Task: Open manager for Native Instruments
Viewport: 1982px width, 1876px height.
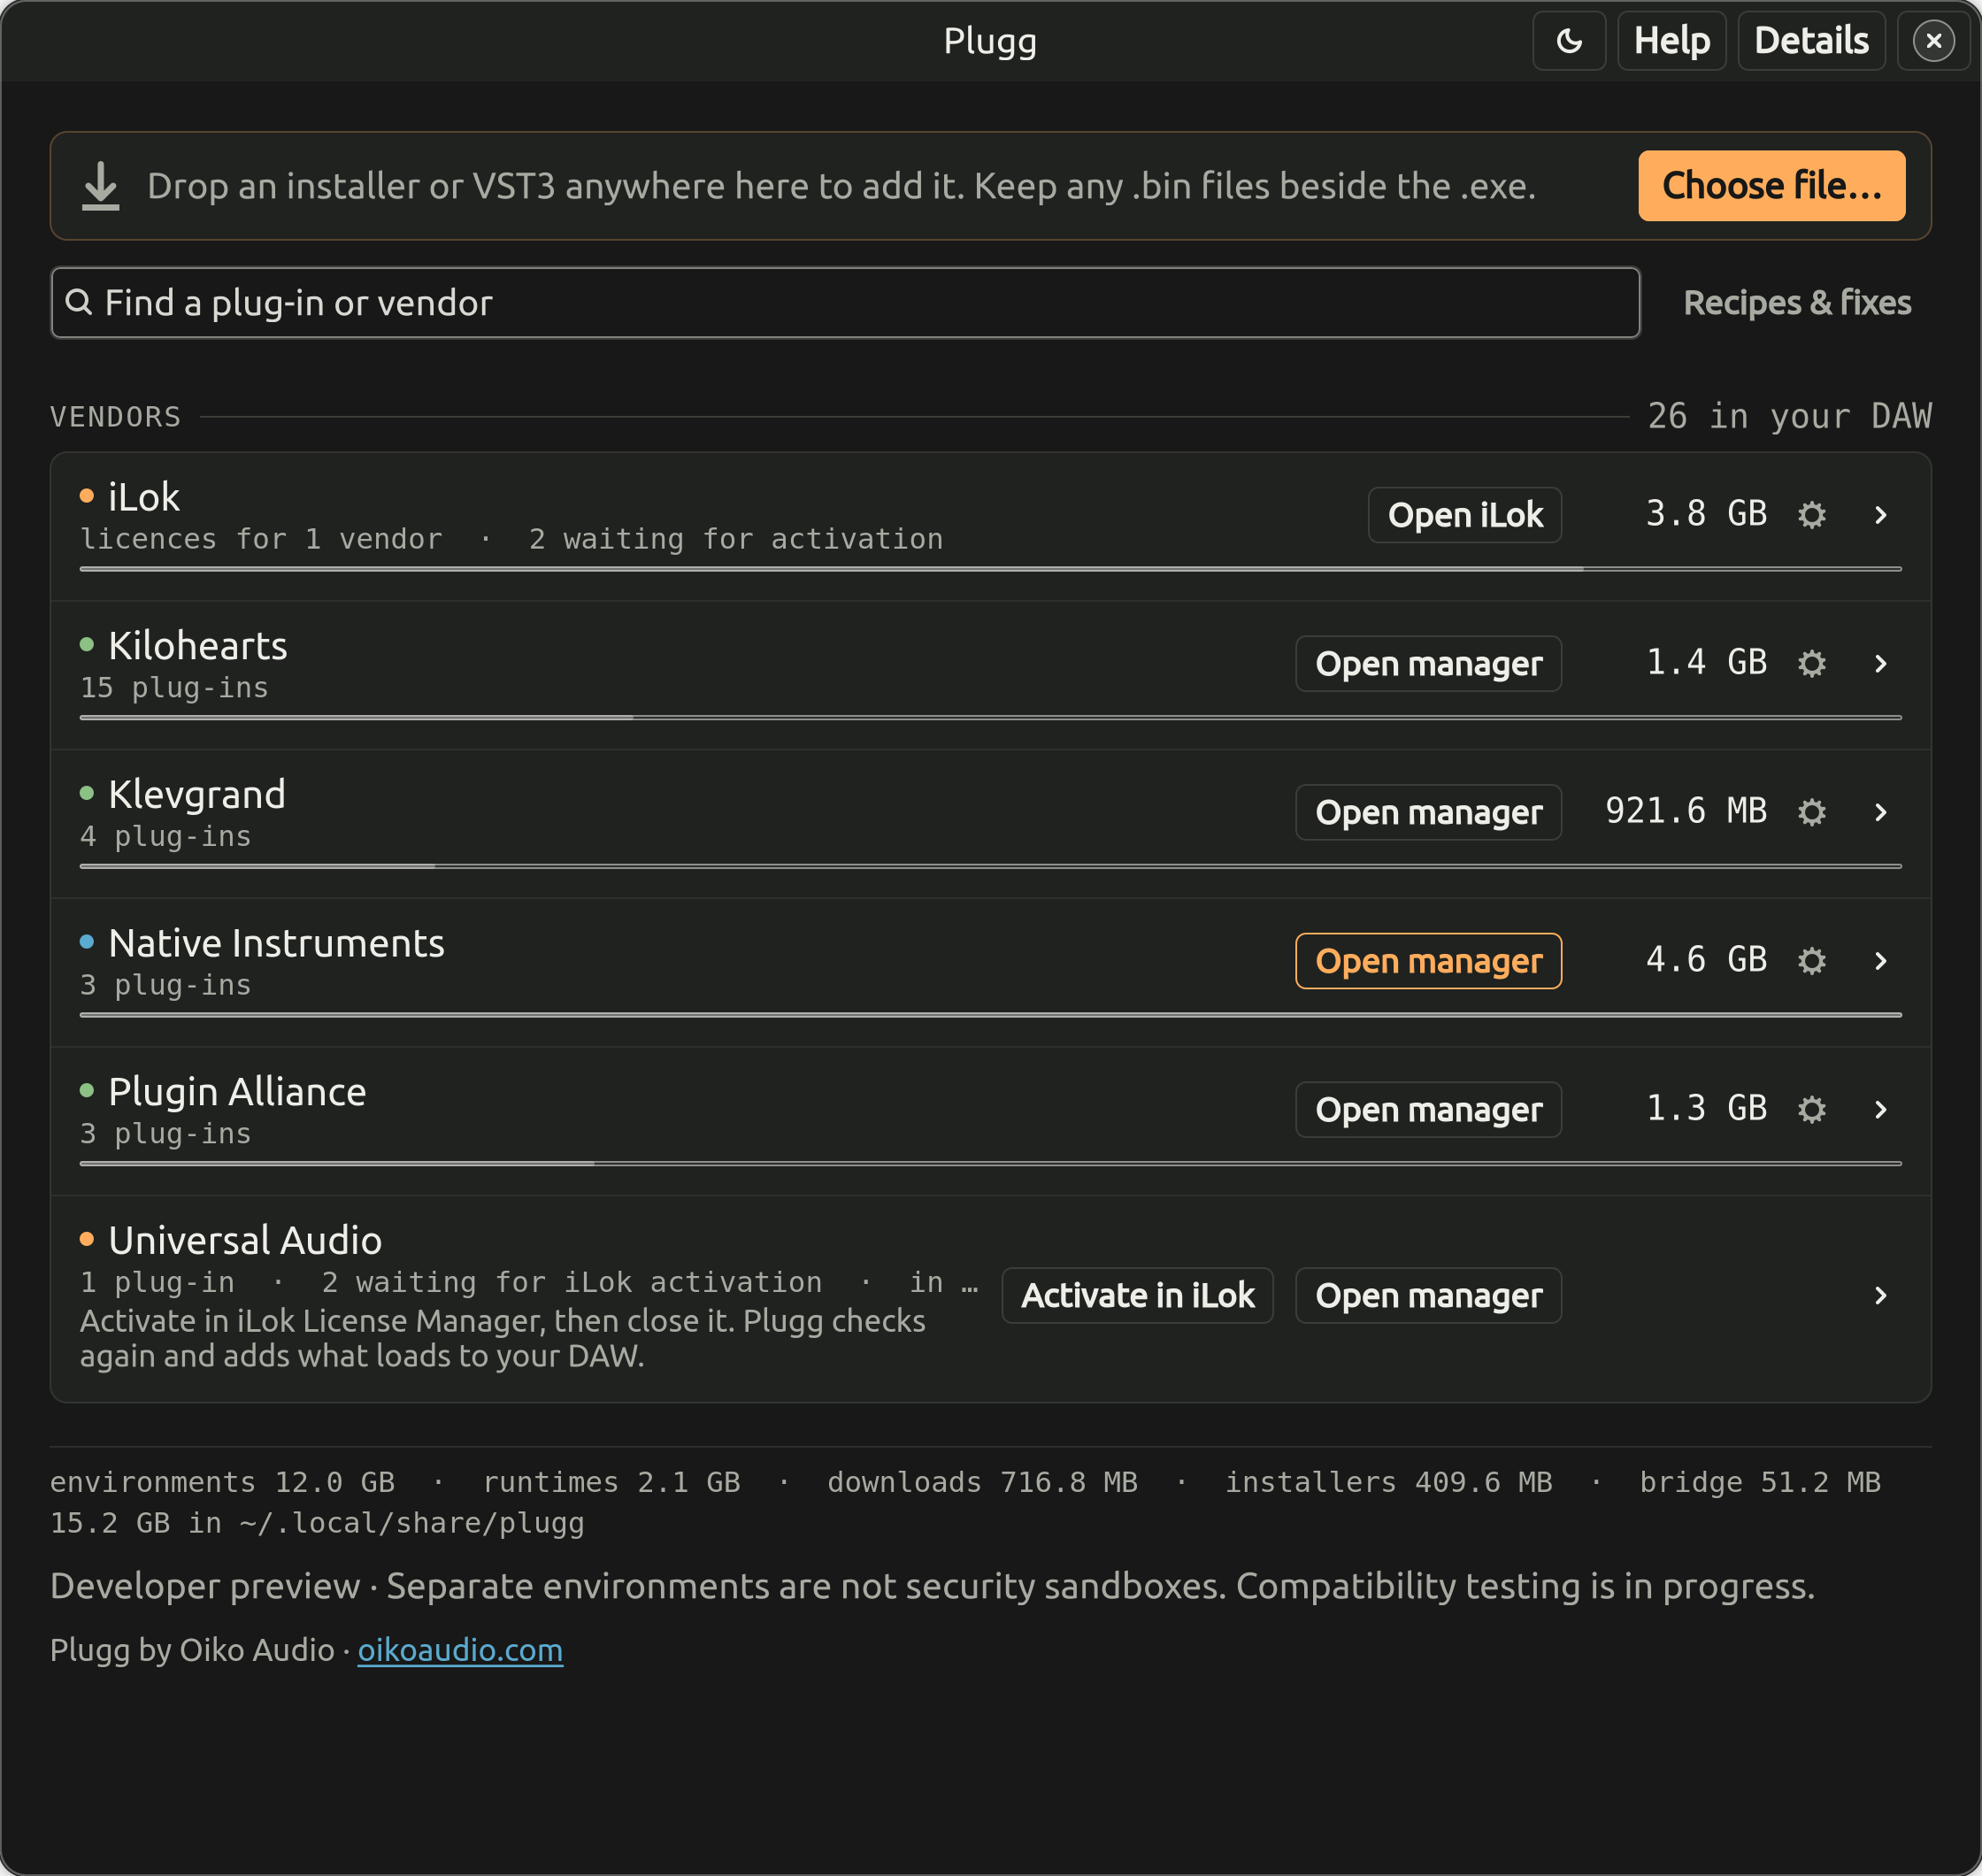Action: [1428, 961]
